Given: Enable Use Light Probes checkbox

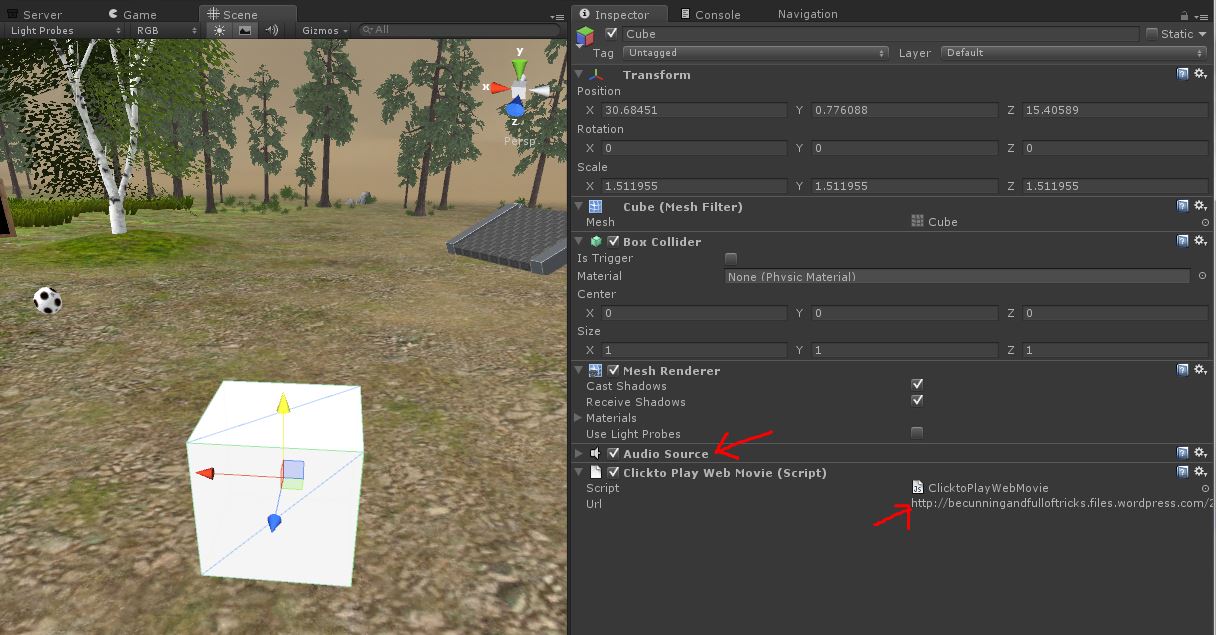Looking at the screenshot, I should (x=917, y=433).
